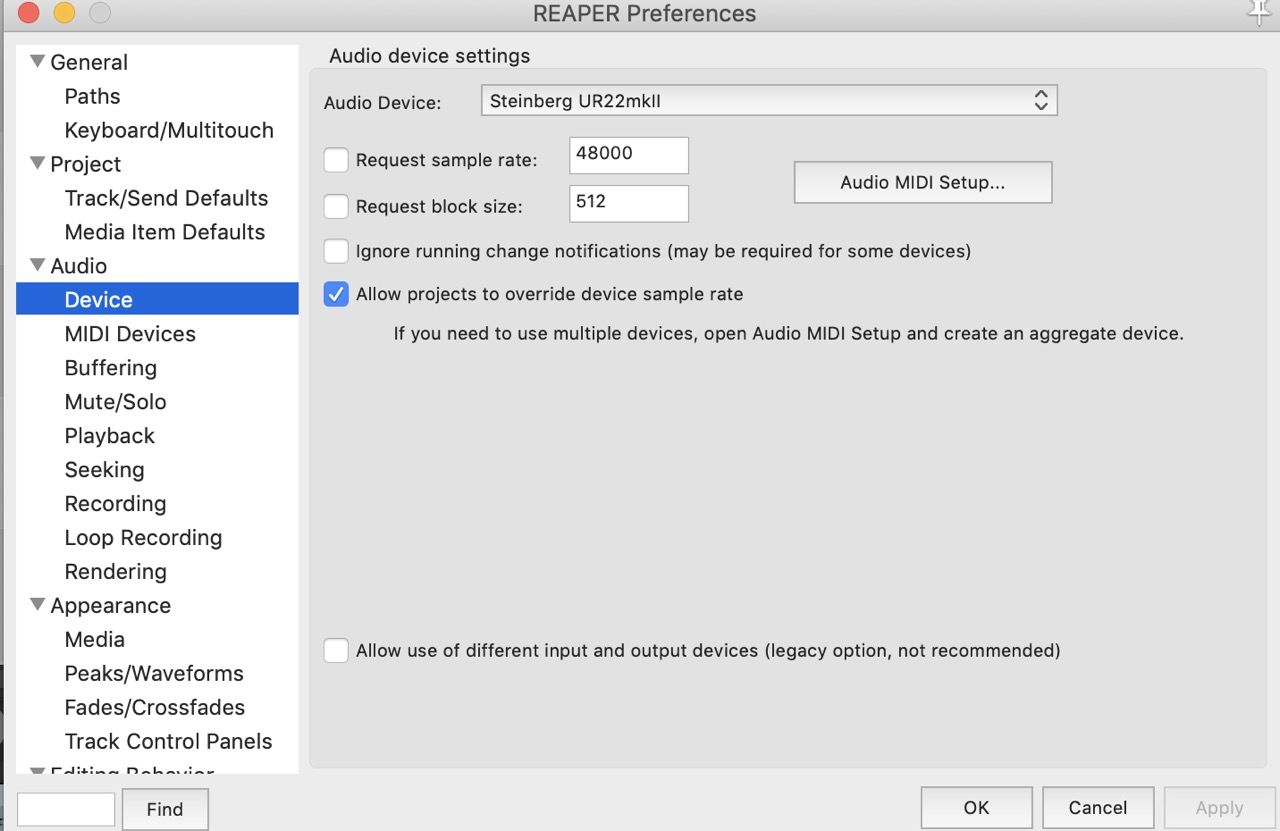Select Buffering in the preferences tree

click(x=111, y=368)
